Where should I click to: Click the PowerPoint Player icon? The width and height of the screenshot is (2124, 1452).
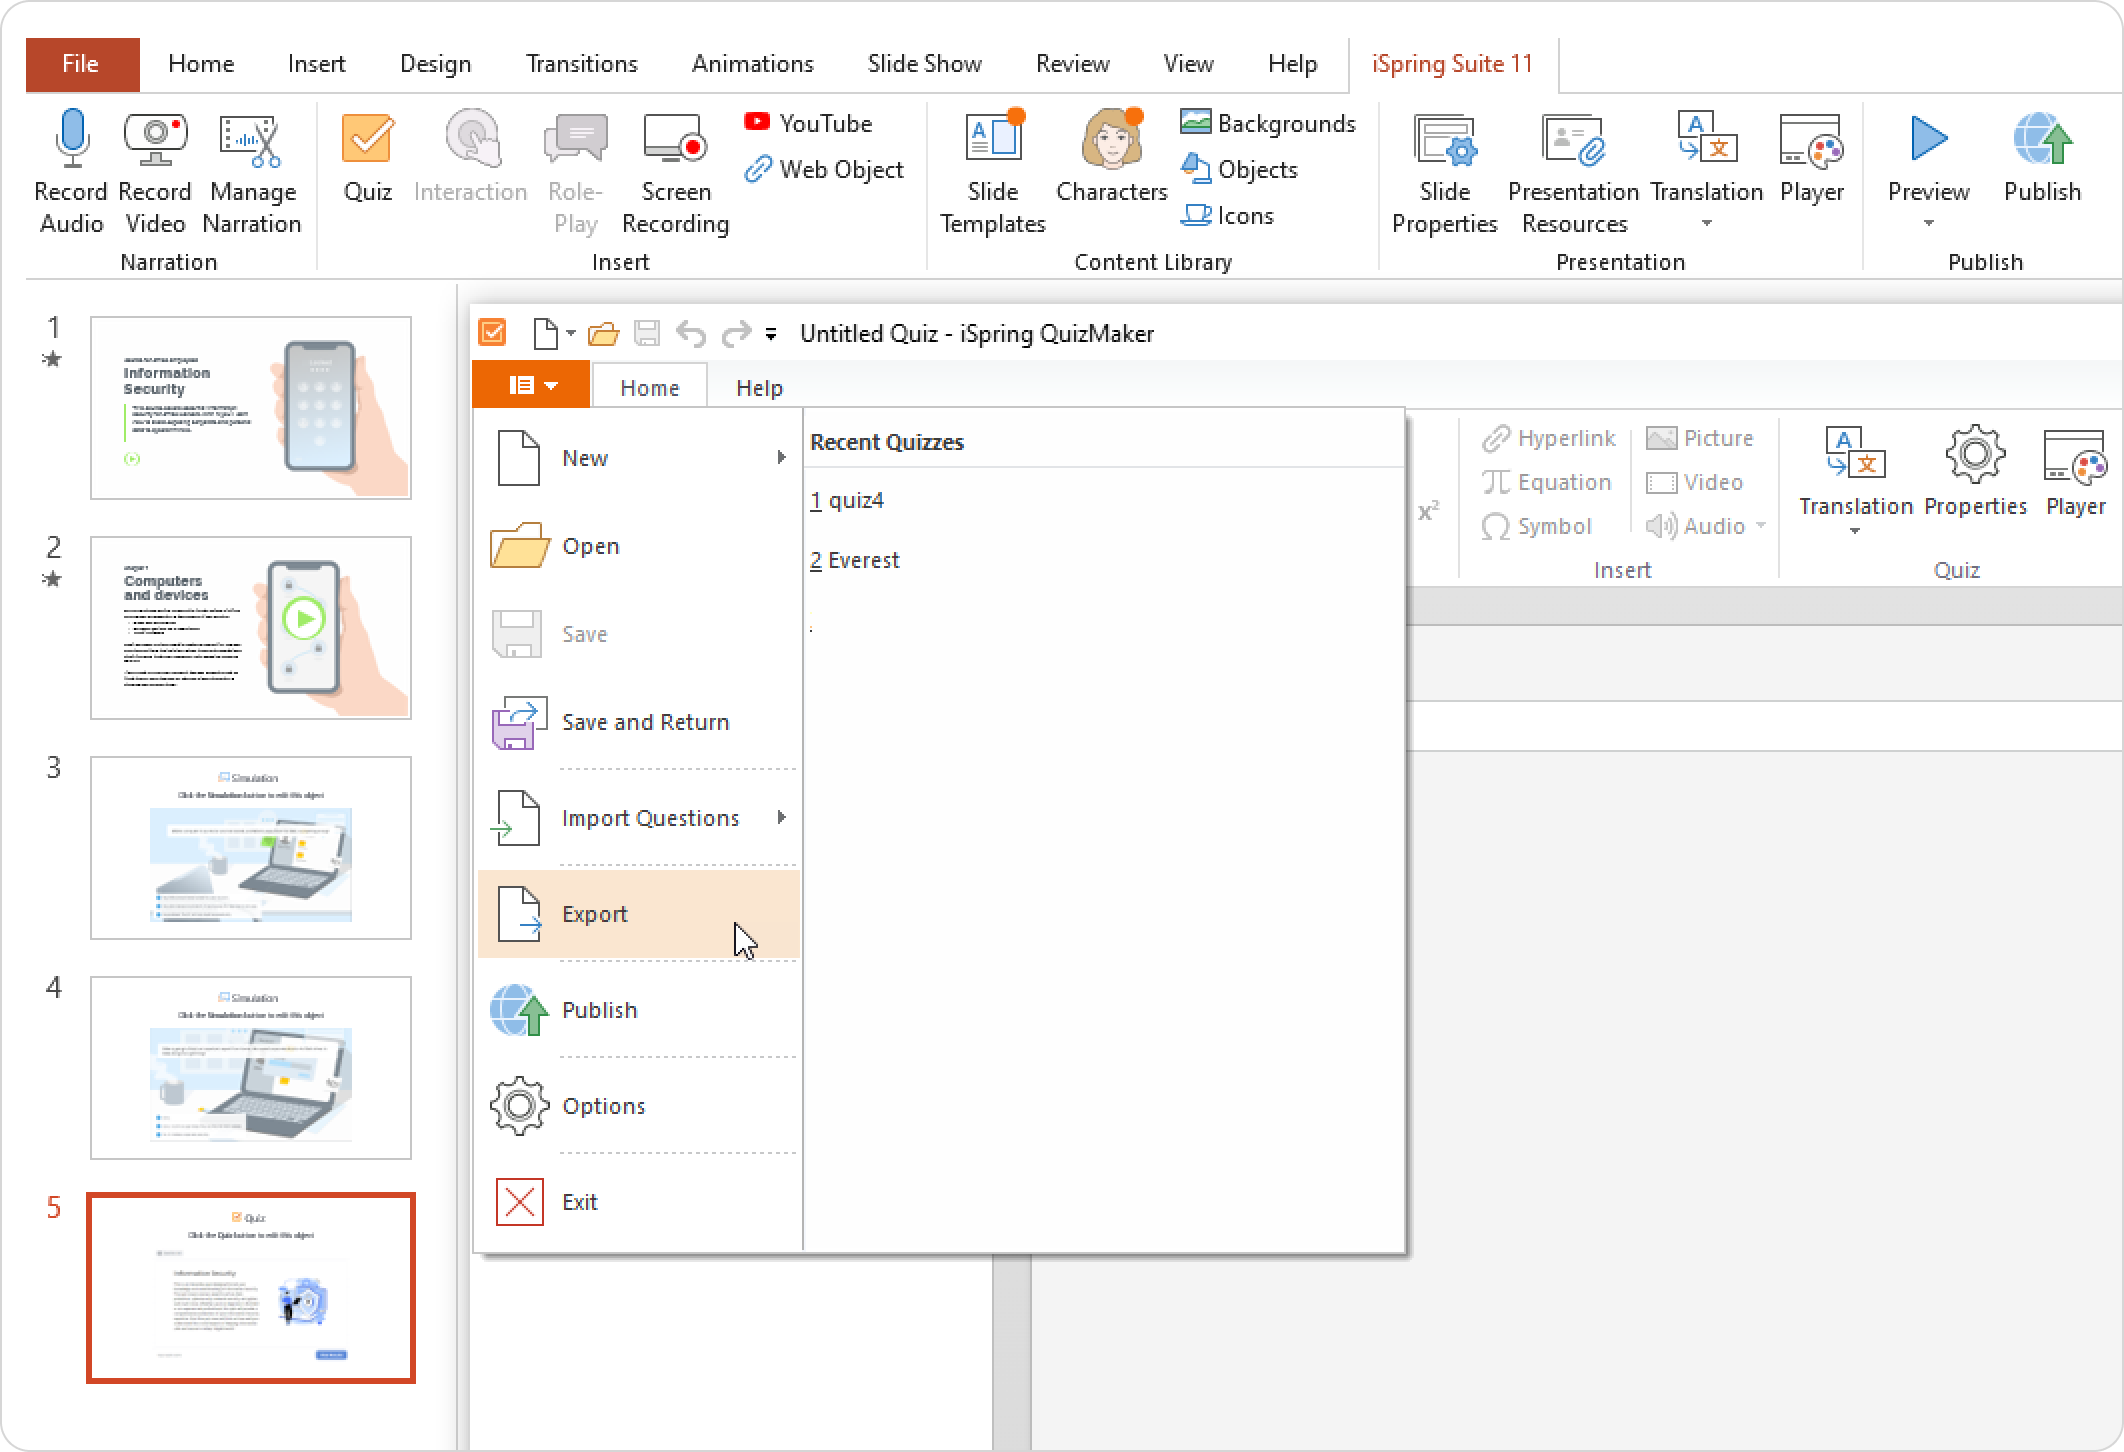[x=1811, y=139]
